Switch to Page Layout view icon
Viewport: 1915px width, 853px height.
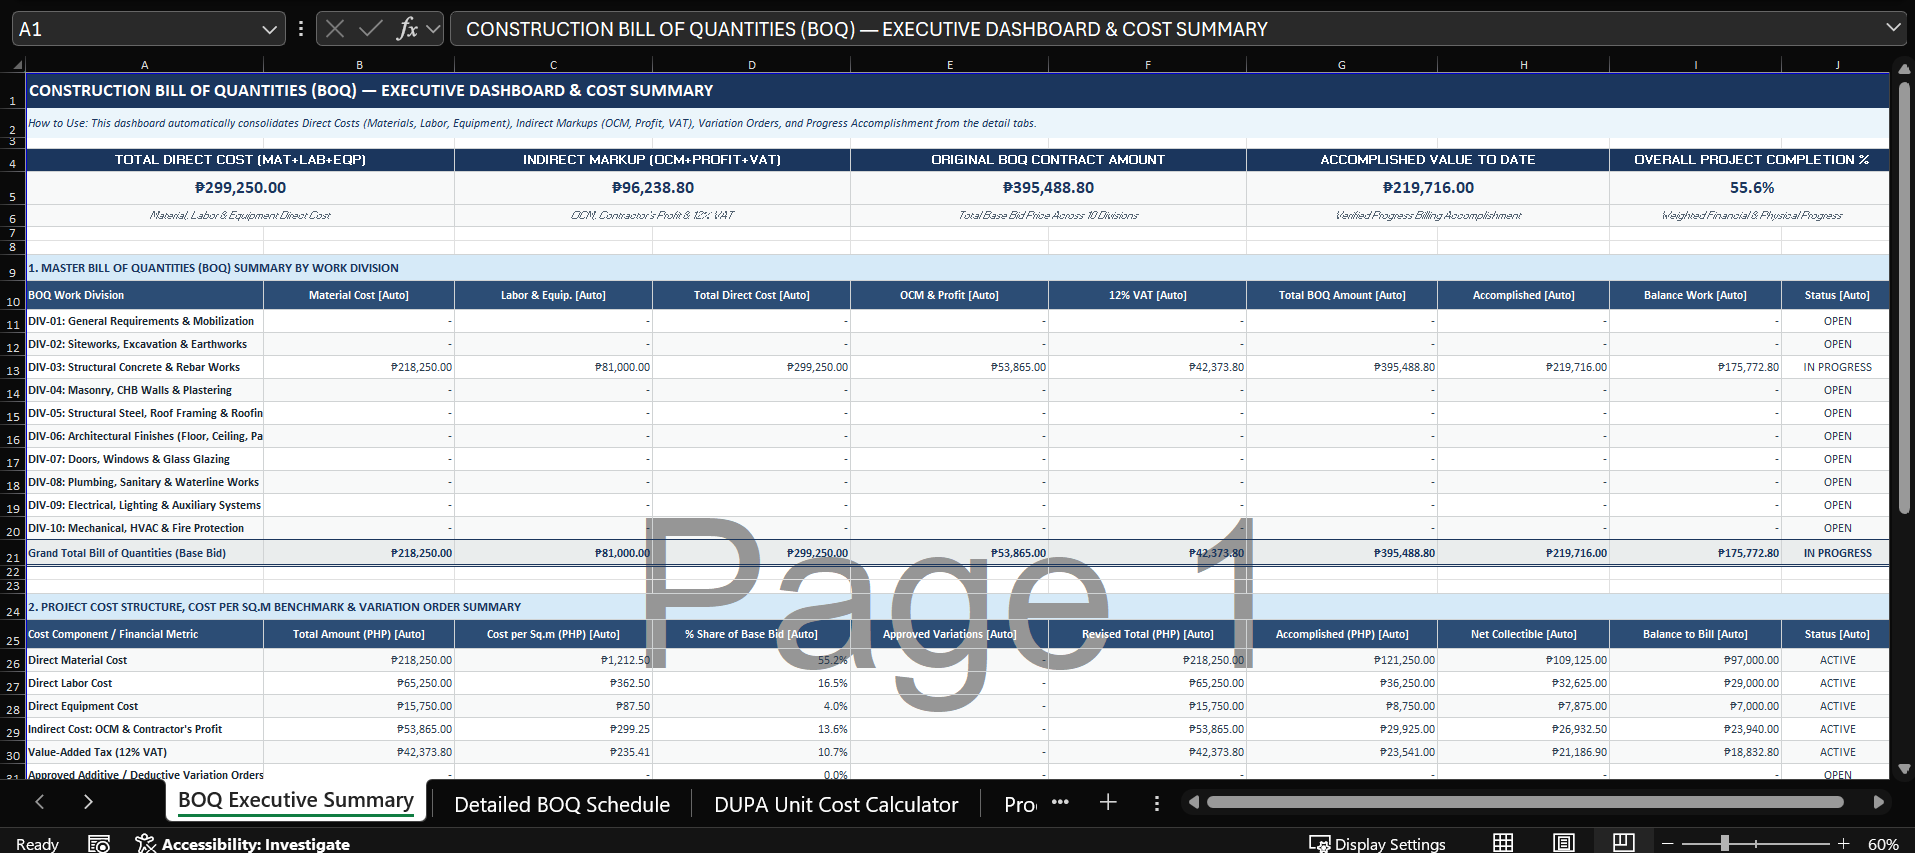coord(1564,843)
